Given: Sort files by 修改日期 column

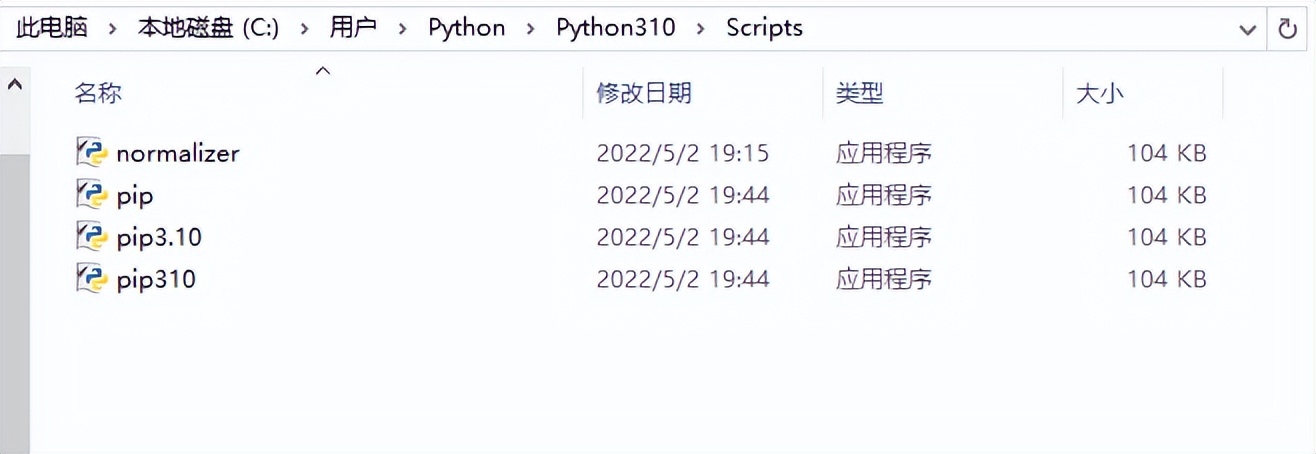Looking at the screenshot, I should (x=644, y=94).
